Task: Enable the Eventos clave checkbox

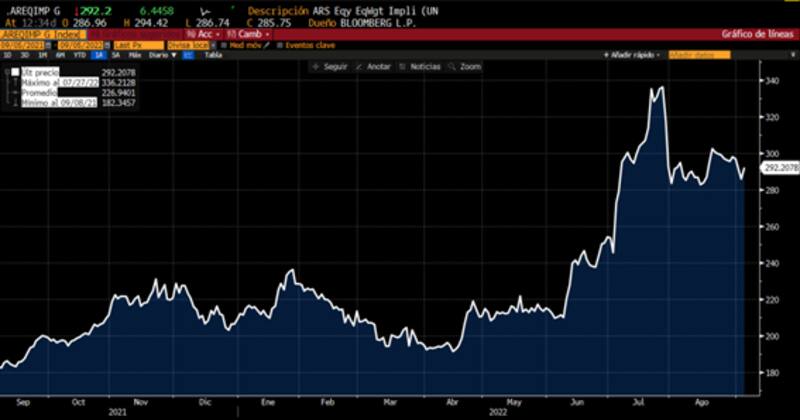Action: (280, 45)
